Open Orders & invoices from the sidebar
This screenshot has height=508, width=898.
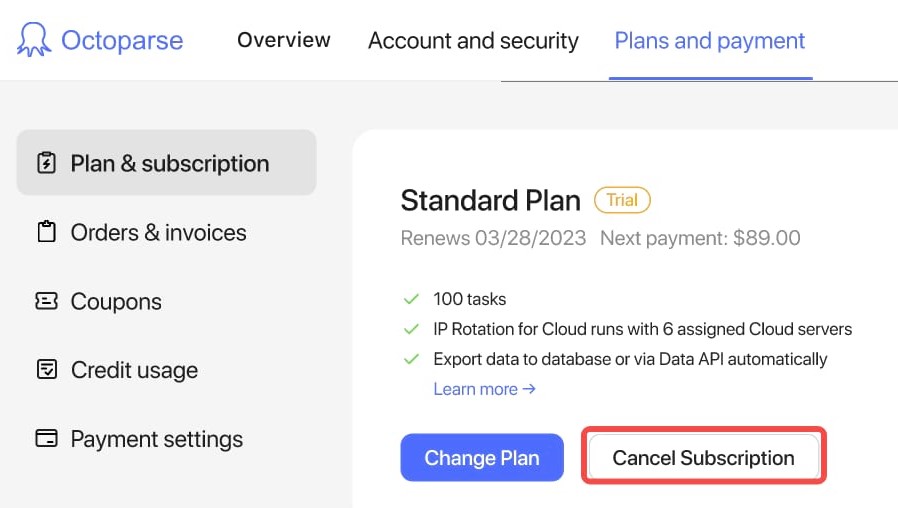click(158, 232)
